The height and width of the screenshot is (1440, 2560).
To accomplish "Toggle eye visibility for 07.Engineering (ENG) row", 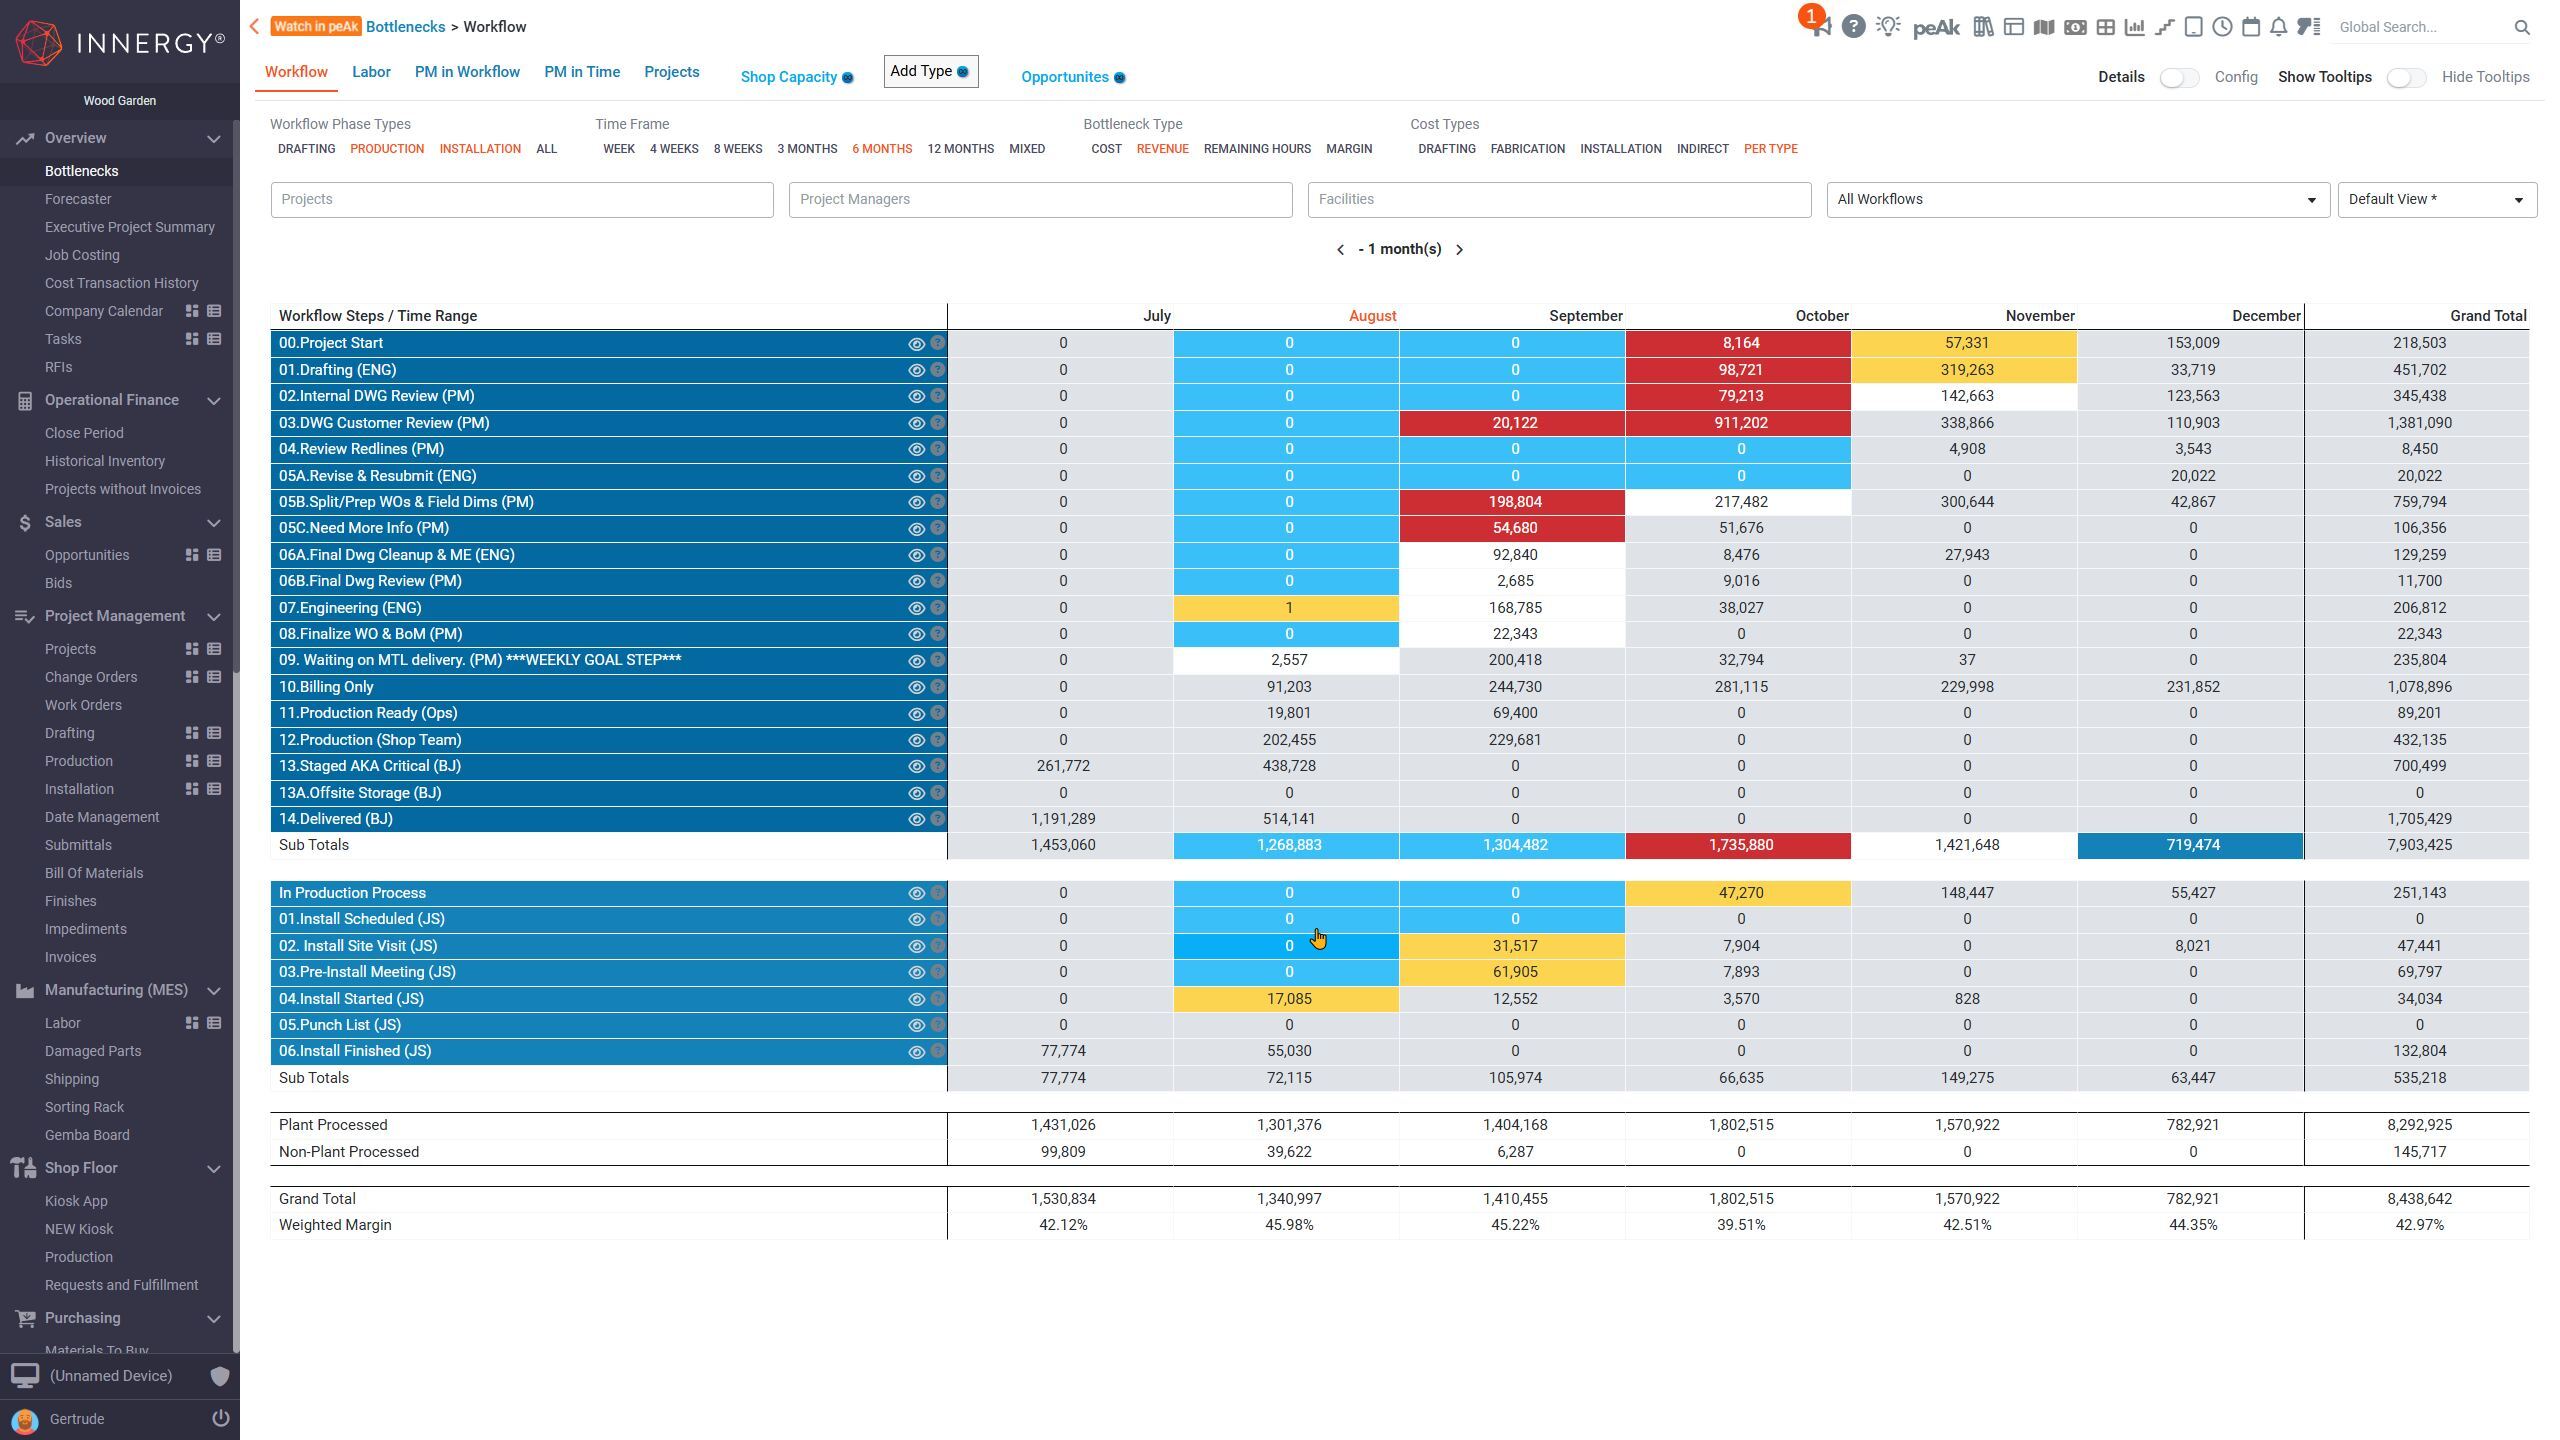I will click(x=915, y=608).
